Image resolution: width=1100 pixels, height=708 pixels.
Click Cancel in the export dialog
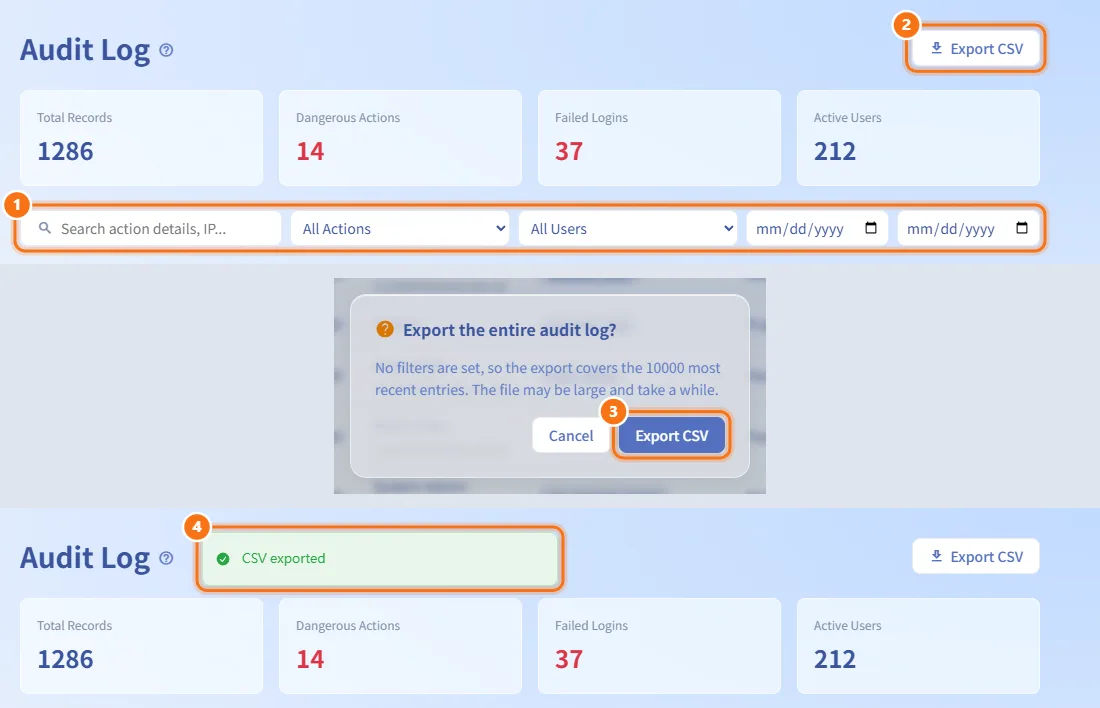click(x=571, y=436)
